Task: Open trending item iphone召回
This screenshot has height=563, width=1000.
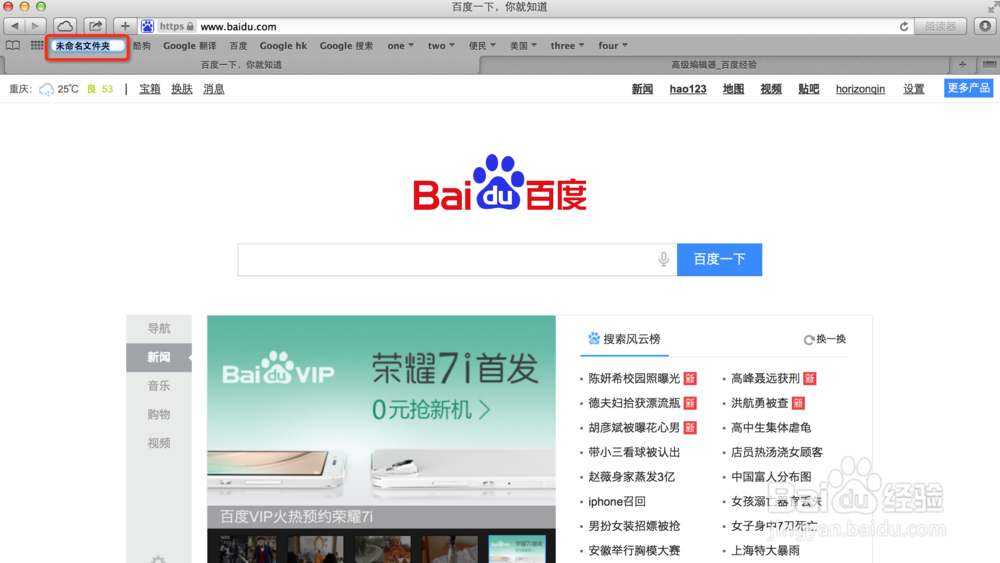Action: (x=617, y=502)
